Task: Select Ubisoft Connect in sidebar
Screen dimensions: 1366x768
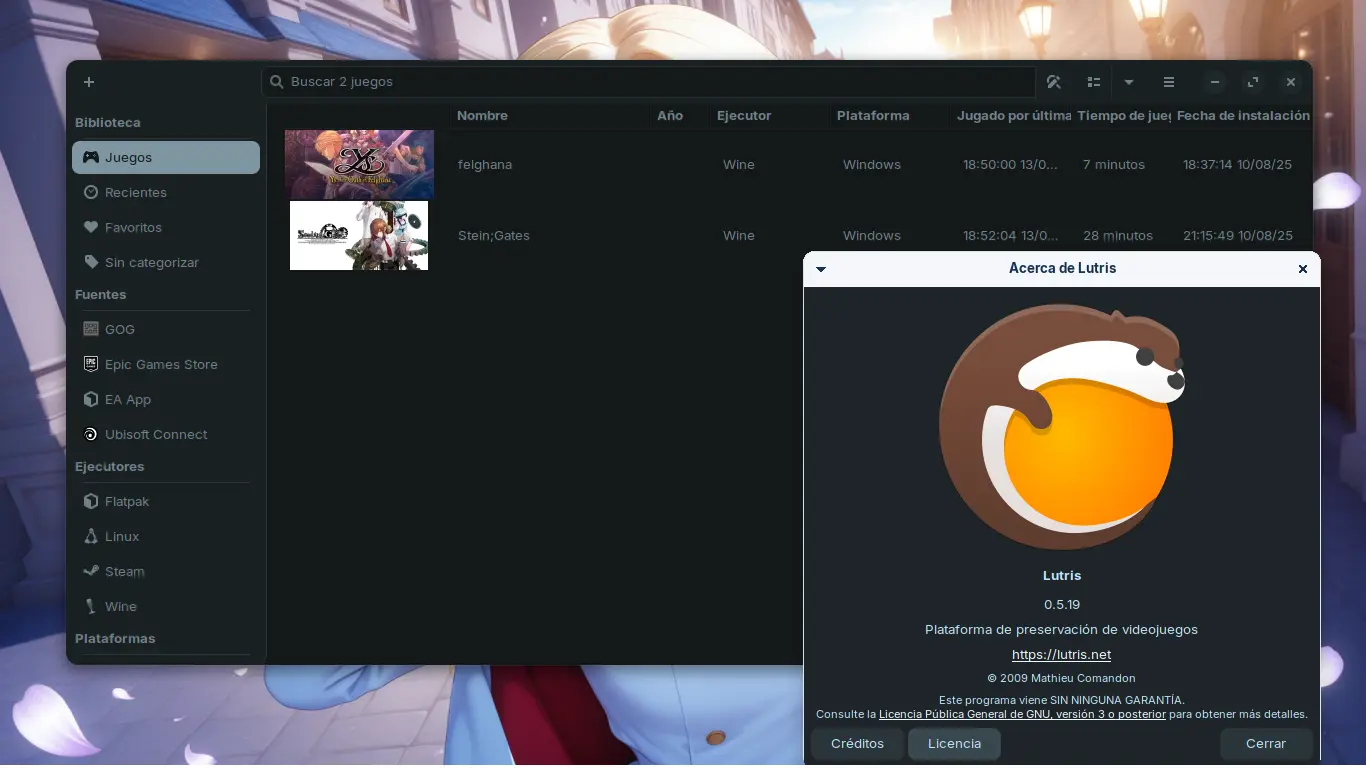Action: click(155, 434)
